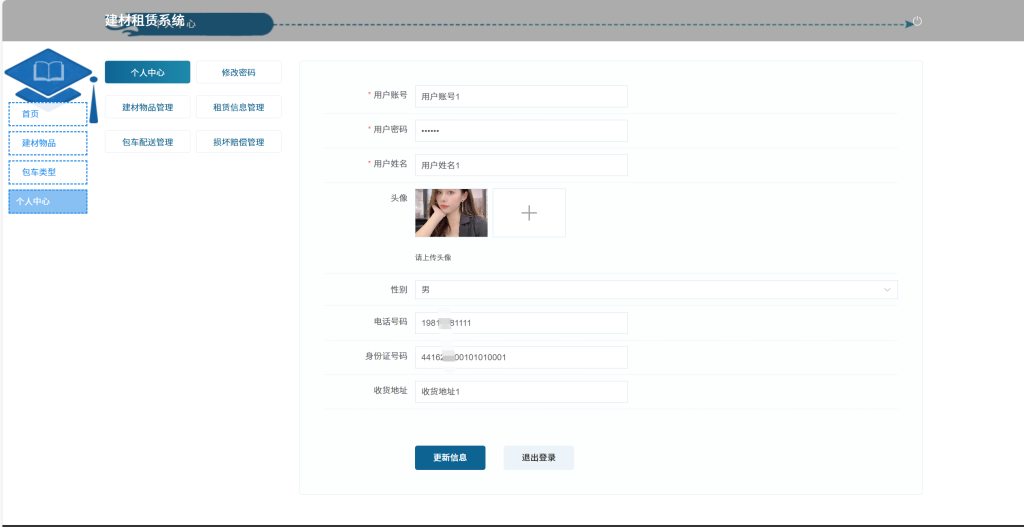The image size is (1024, 527).
Task: Open the 首页 sidebar item
Action: pos(48,114)
